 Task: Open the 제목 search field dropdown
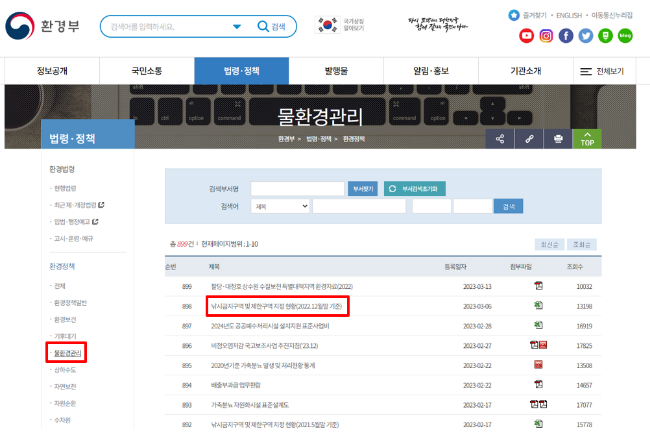tap(280, 206)
